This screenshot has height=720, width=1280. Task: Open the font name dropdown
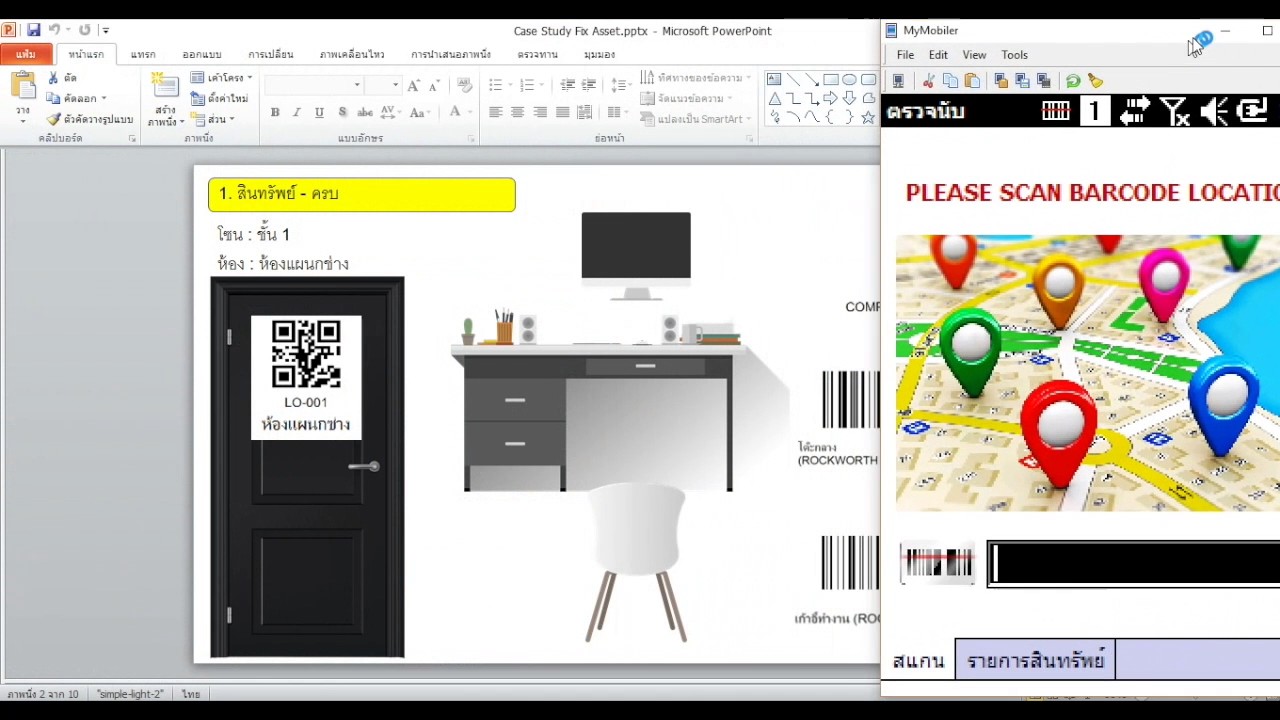356,85
